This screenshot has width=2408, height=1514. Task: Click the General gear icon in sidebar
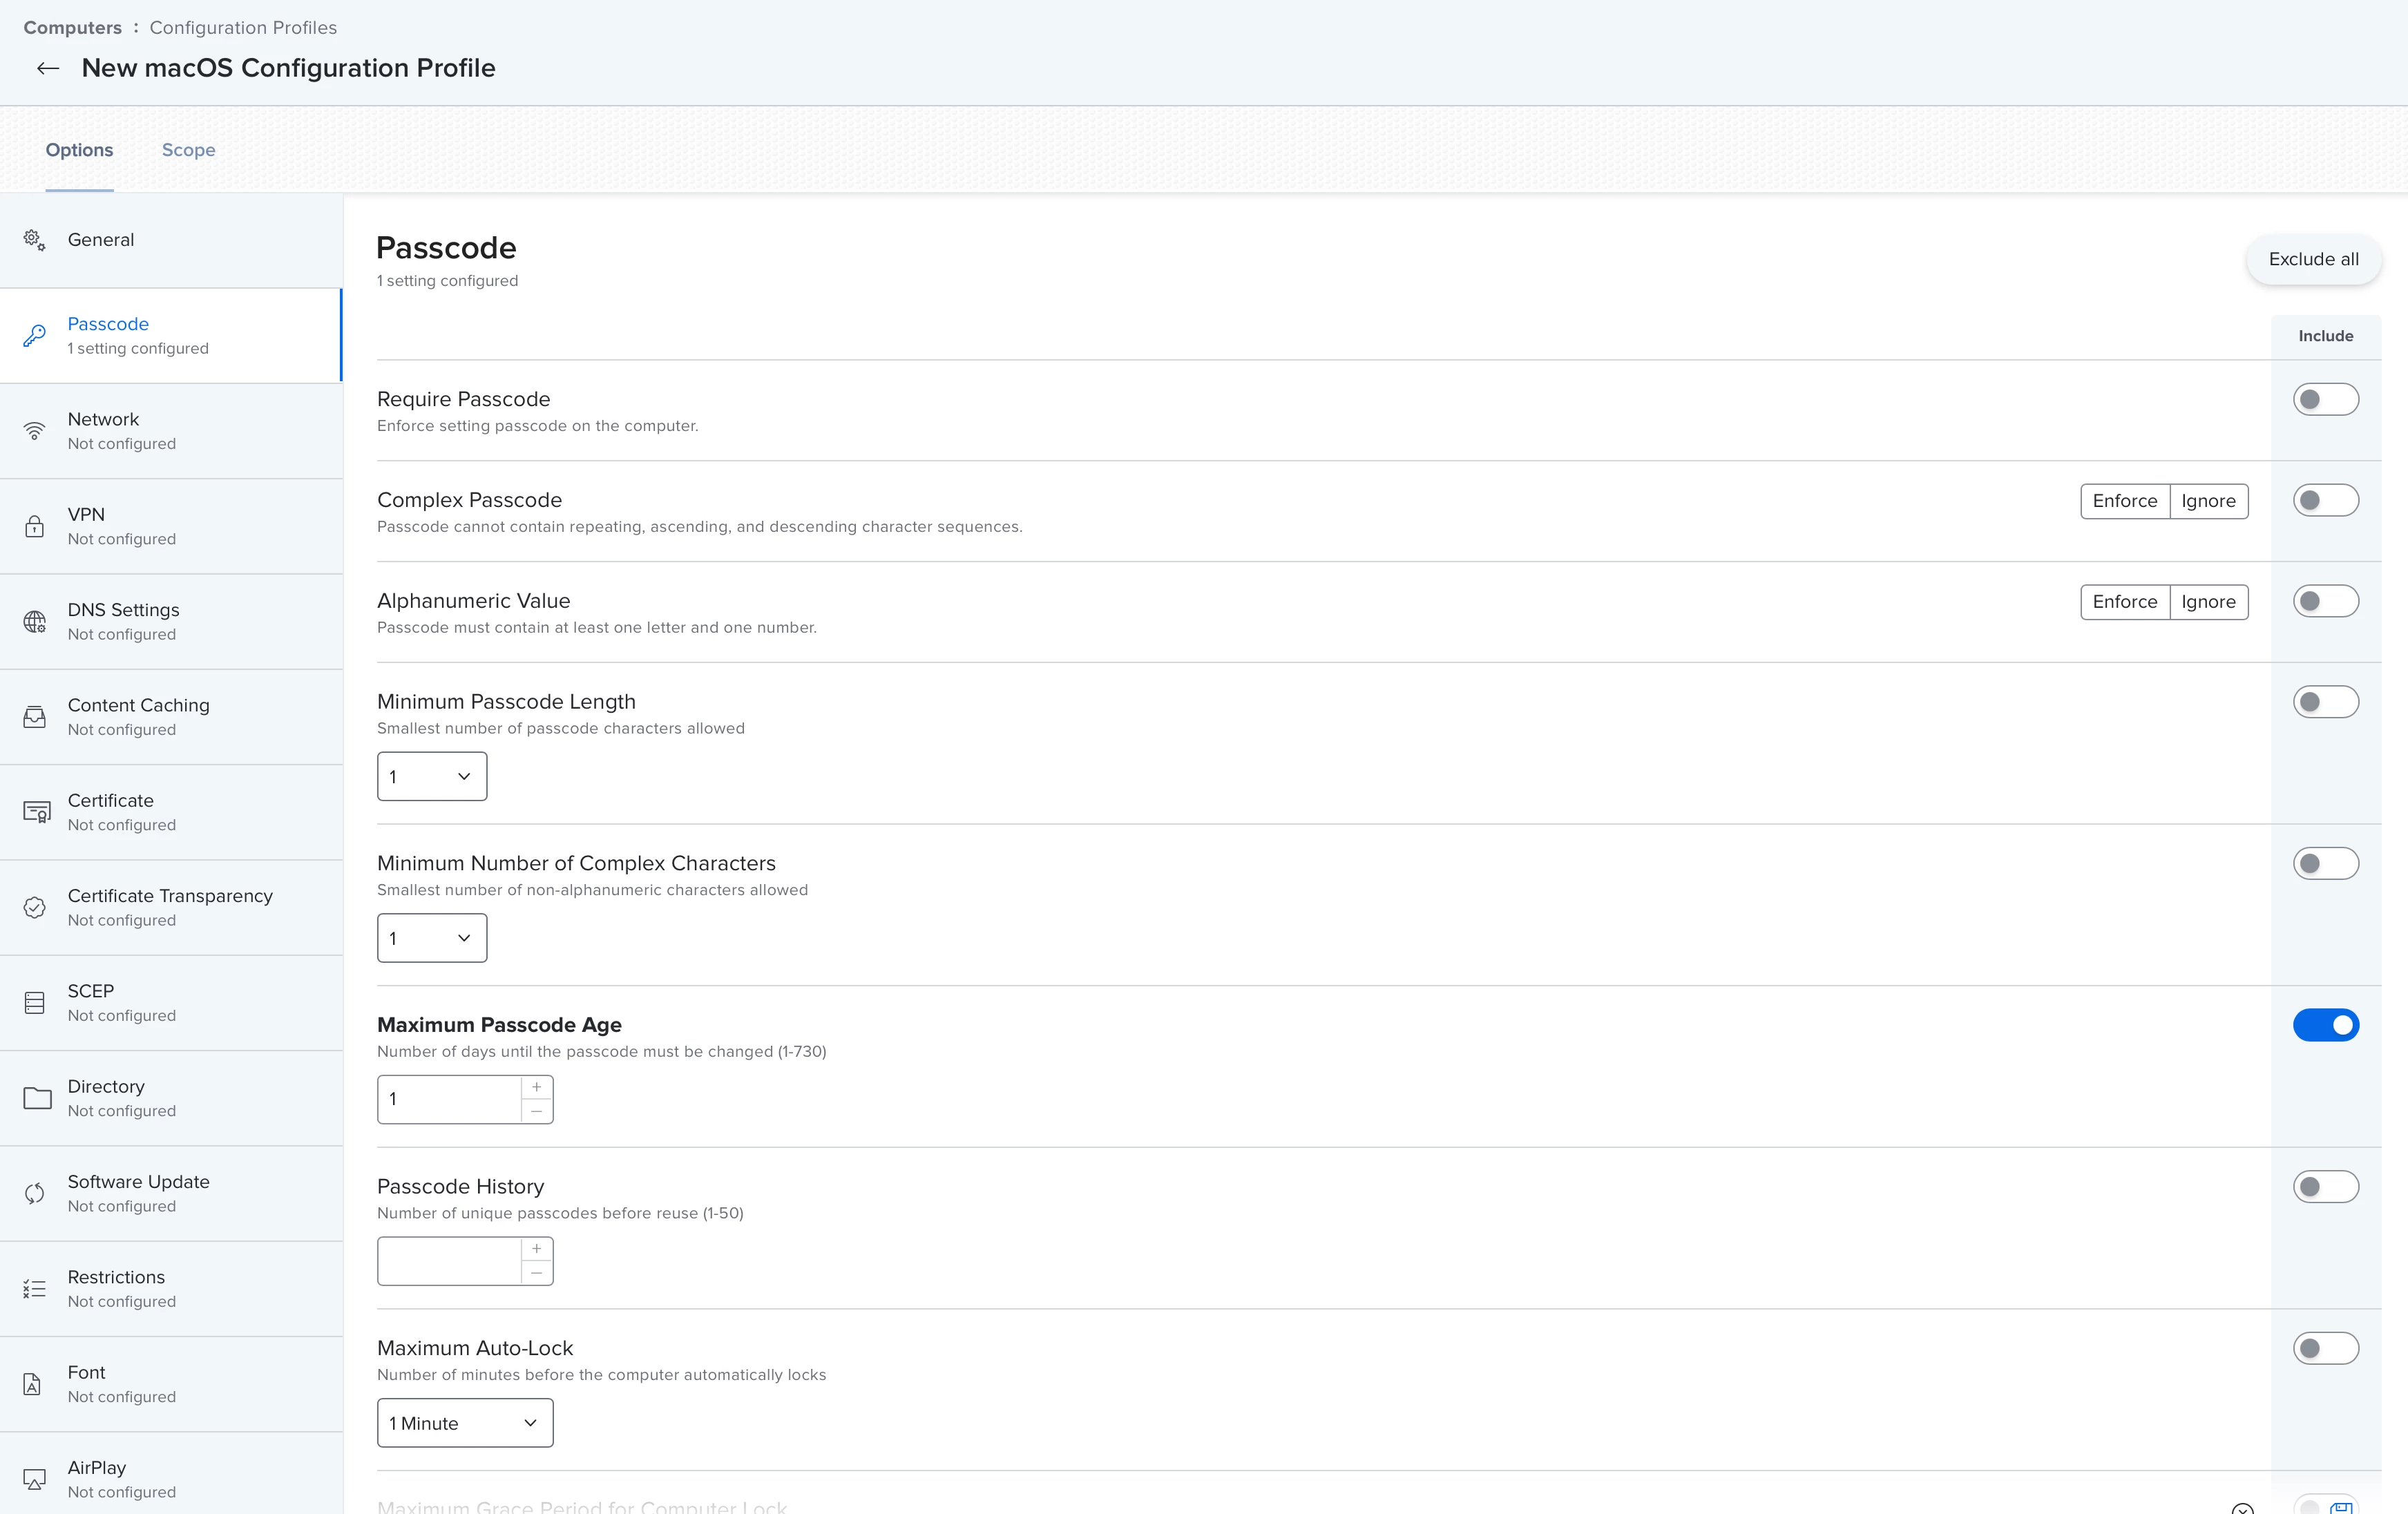pos(34,240)
